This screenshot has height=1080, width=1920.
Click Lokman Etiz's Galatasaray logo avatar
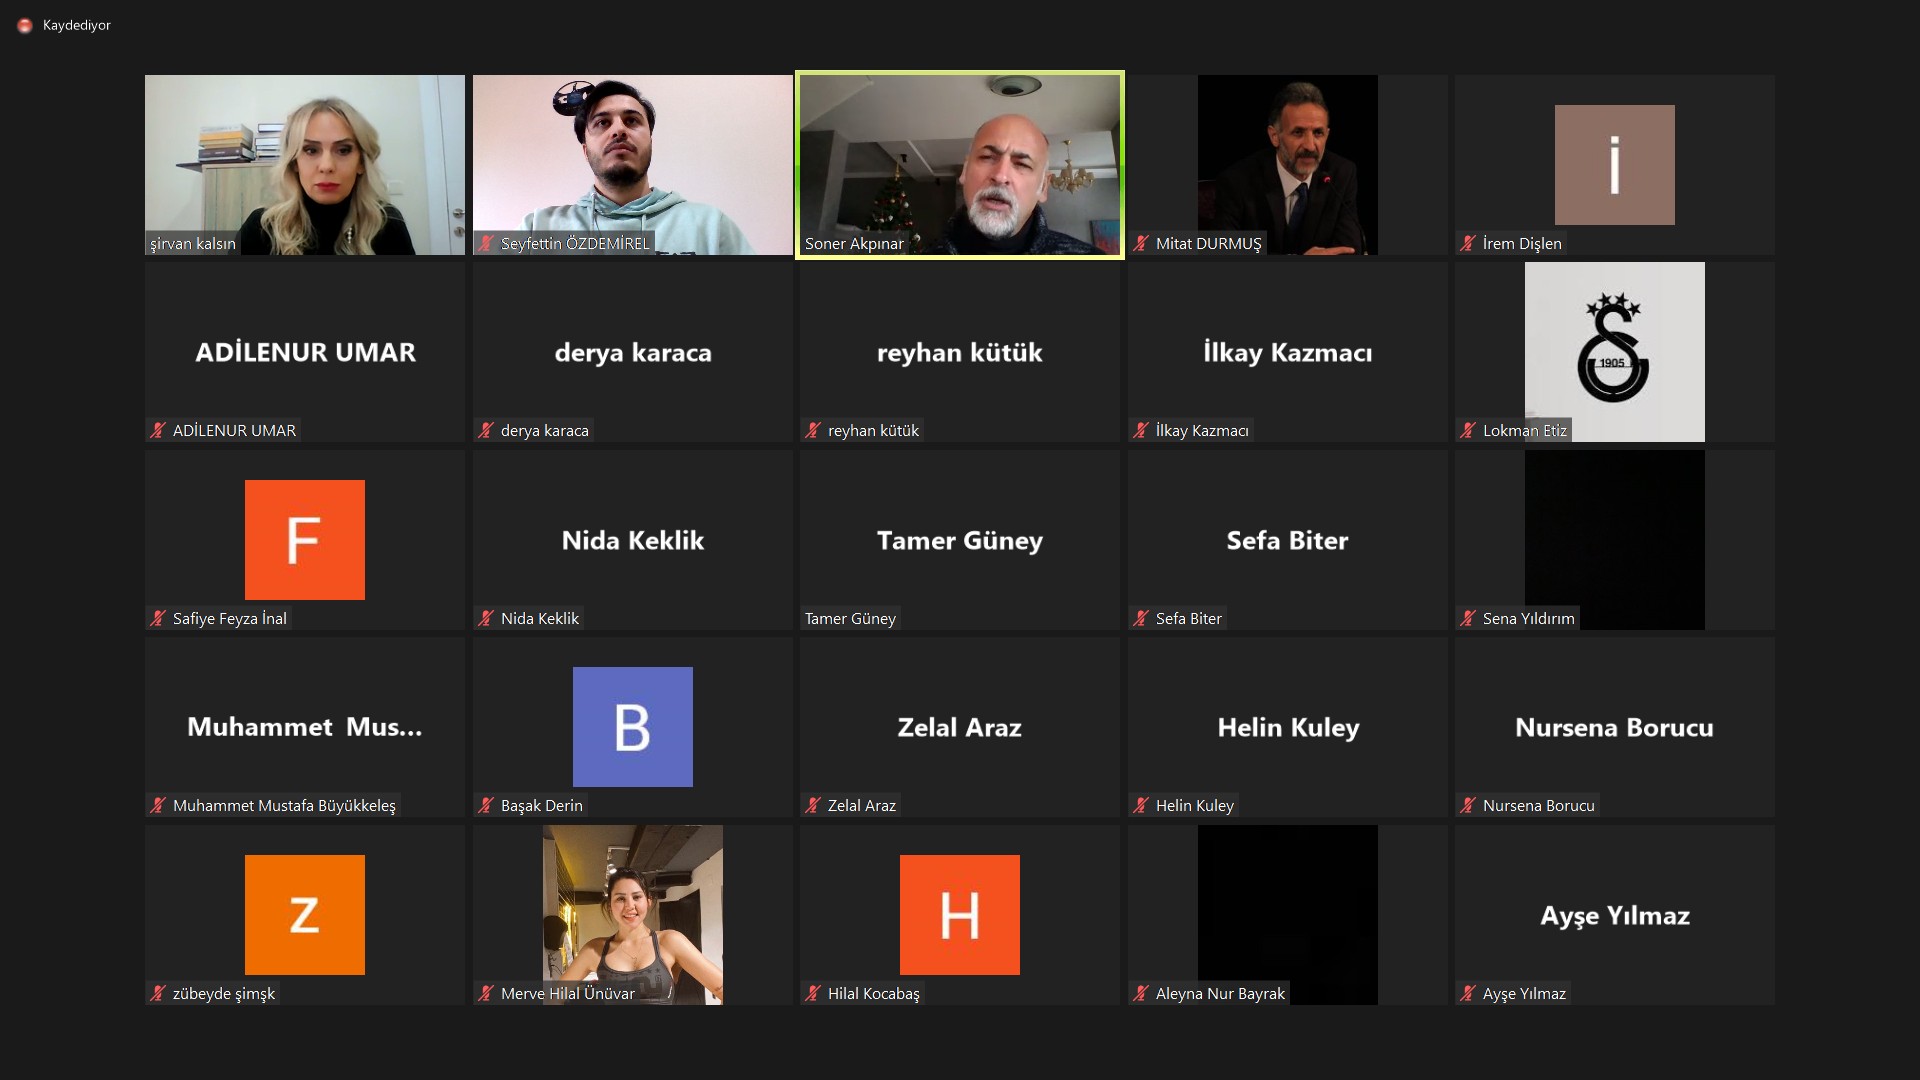pos(1615,352)
